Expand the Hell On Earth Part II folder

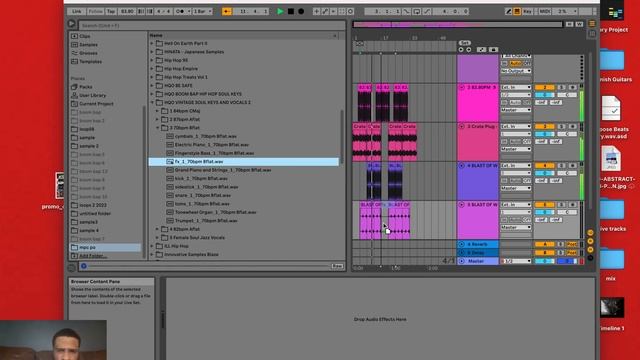152,43
